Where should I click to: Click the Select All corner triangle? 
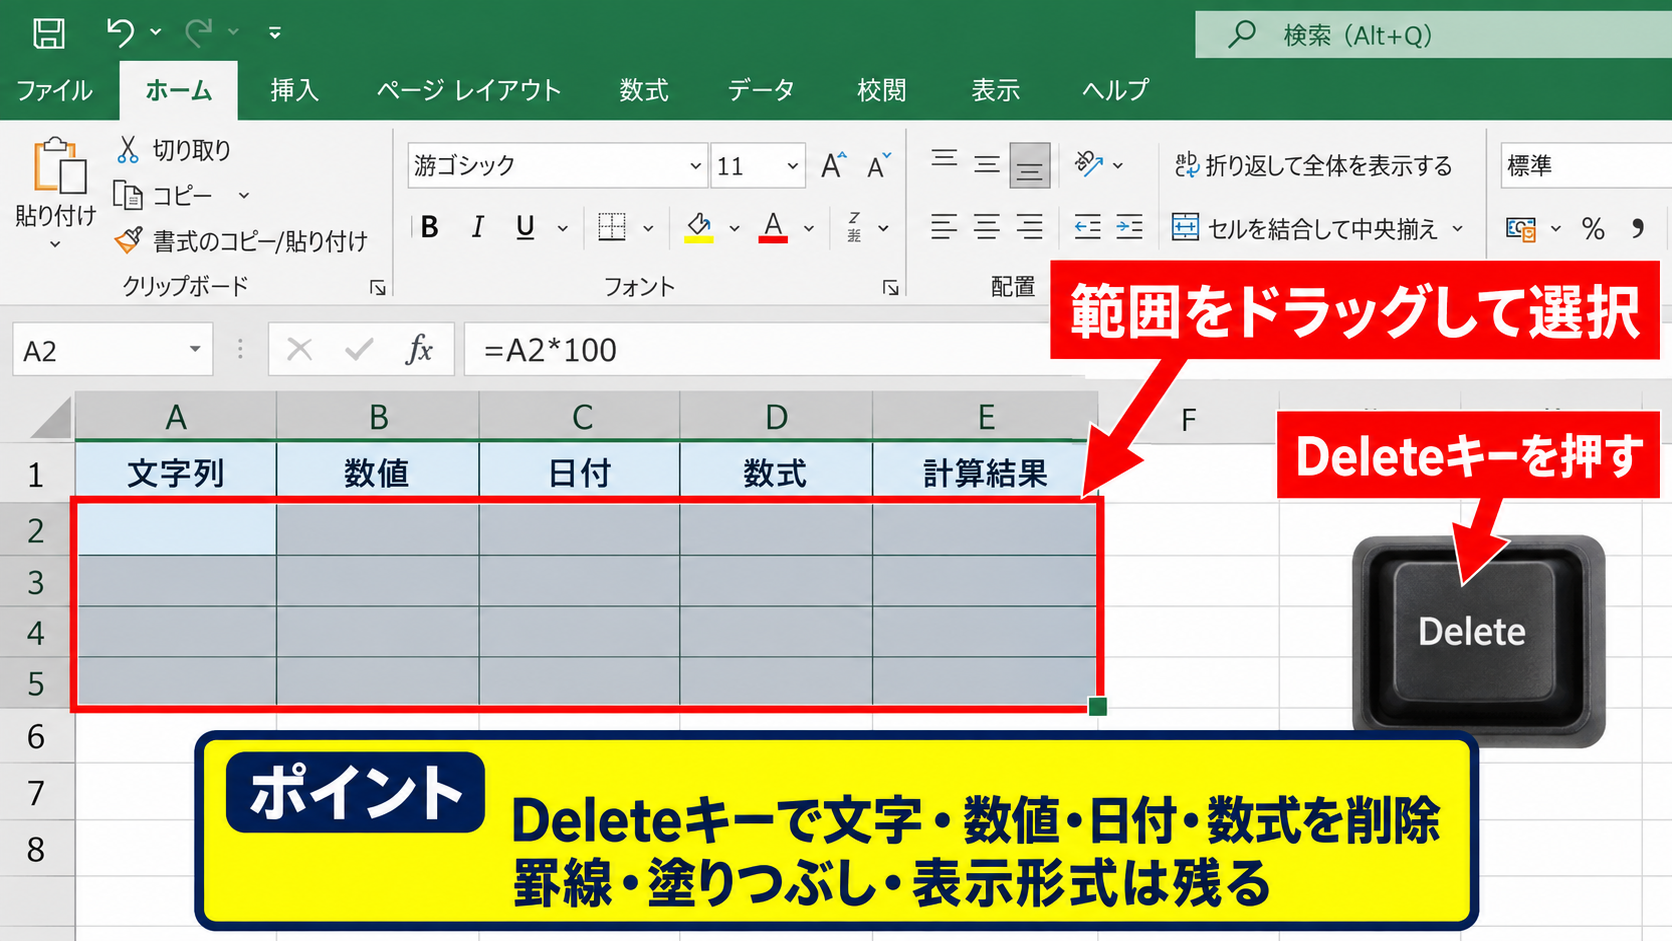point(52,418)
